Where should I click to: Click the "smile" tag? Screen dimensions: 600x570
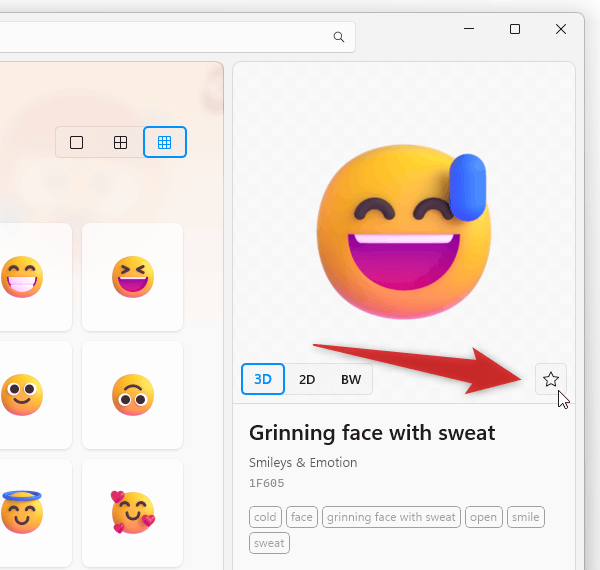click(x=526, y=517)
